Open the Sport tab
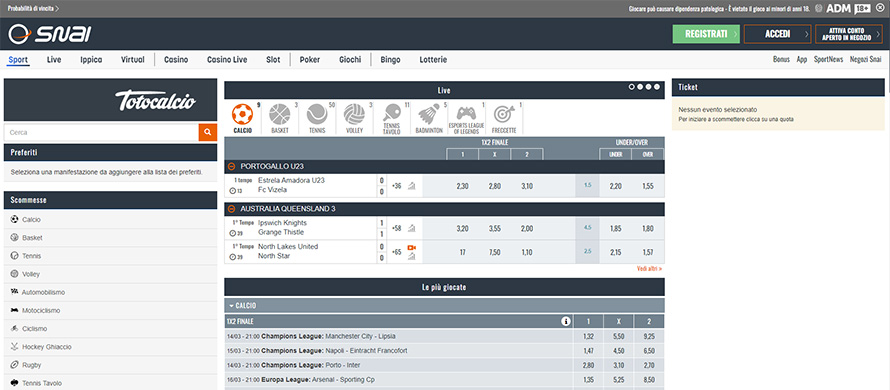The image size is (890, 390). [x=18, y=60]
